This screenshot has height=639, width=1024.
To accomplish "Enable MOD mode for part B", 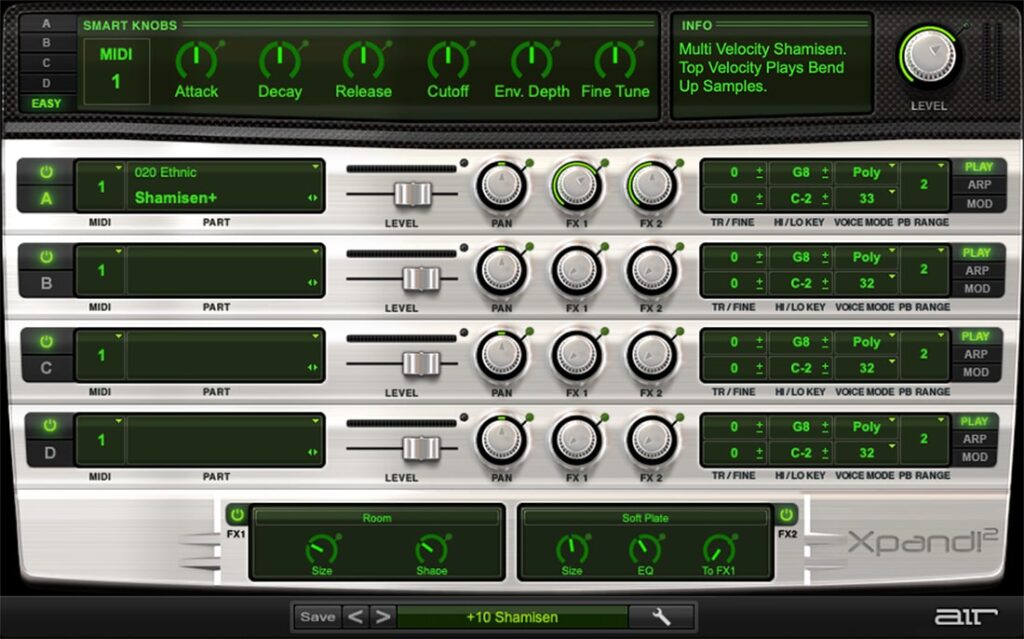I will coord(977,288).
